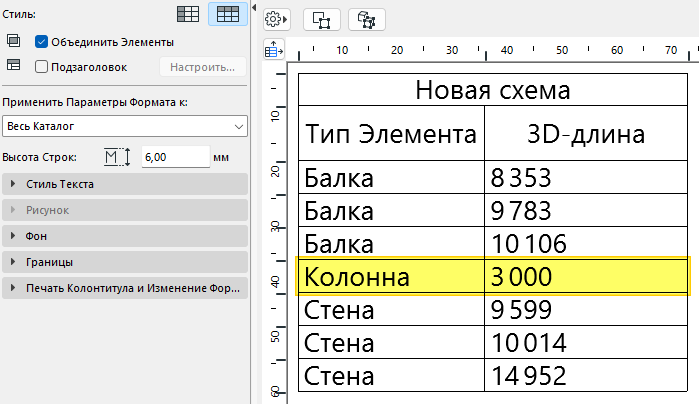Expand Печать Колонтитула и Изменение section
The height and width of the screenshot is (404, 699).
(125, 288)
